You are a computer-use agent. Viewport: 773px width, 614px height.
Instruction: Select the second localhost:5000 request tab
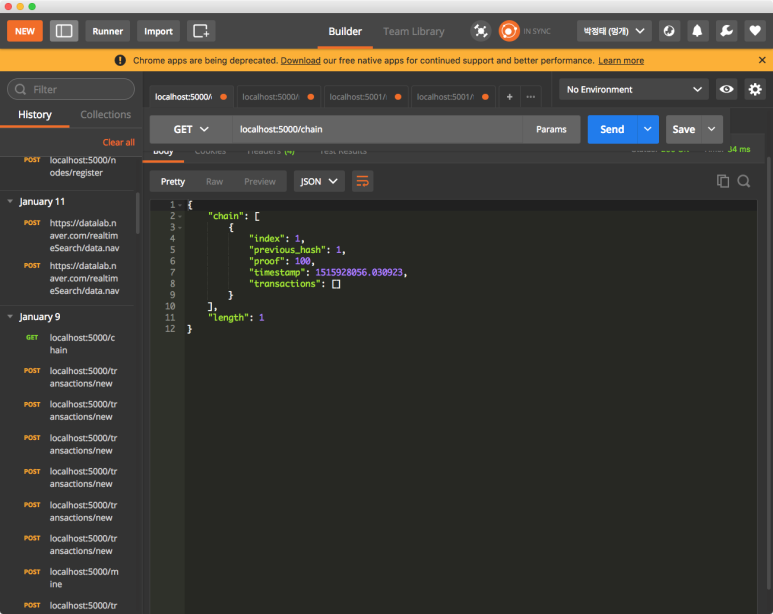[279, 97]
